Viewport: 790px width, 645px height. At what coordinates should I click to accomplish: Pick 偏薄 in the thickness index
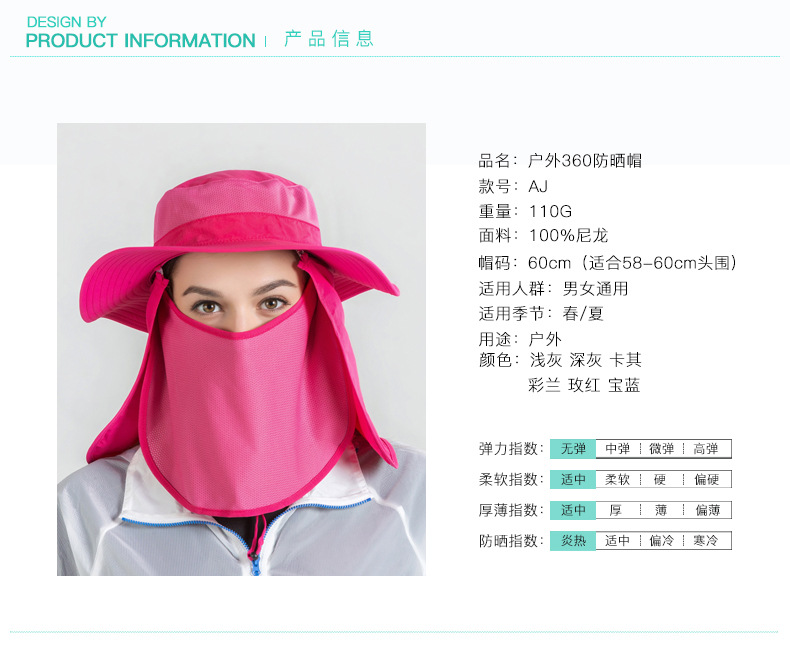[x=707, y=510]
